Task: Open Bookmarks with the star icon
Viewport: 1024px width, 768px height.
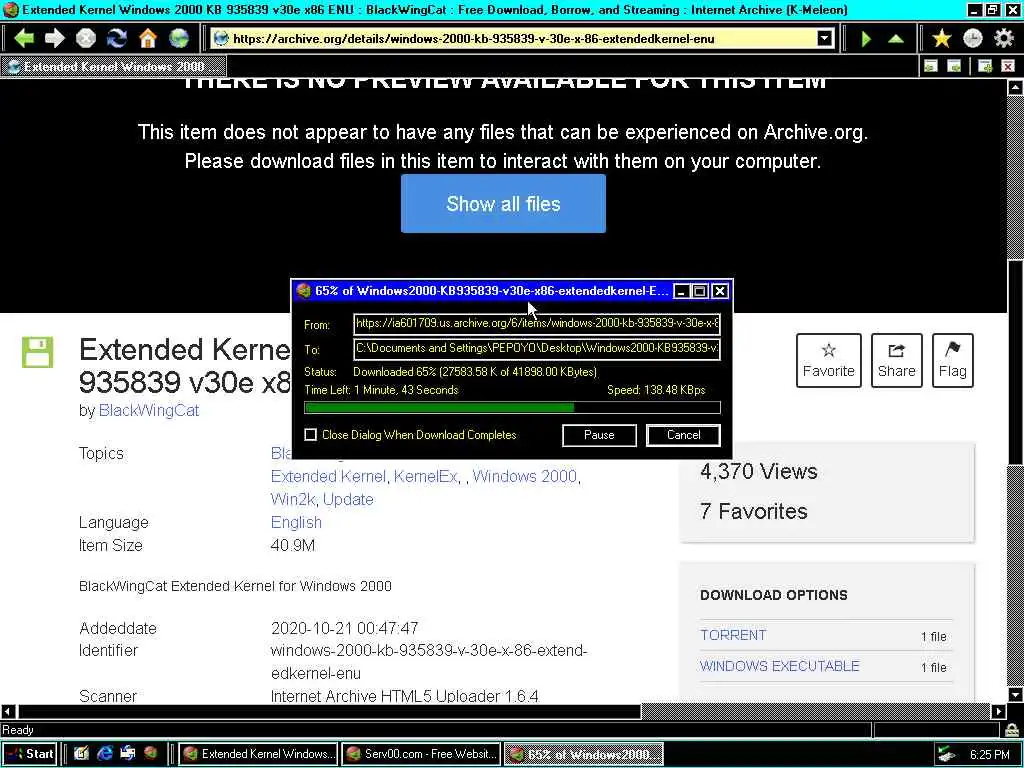Action: pyautogui.click(x=941, y=39)
